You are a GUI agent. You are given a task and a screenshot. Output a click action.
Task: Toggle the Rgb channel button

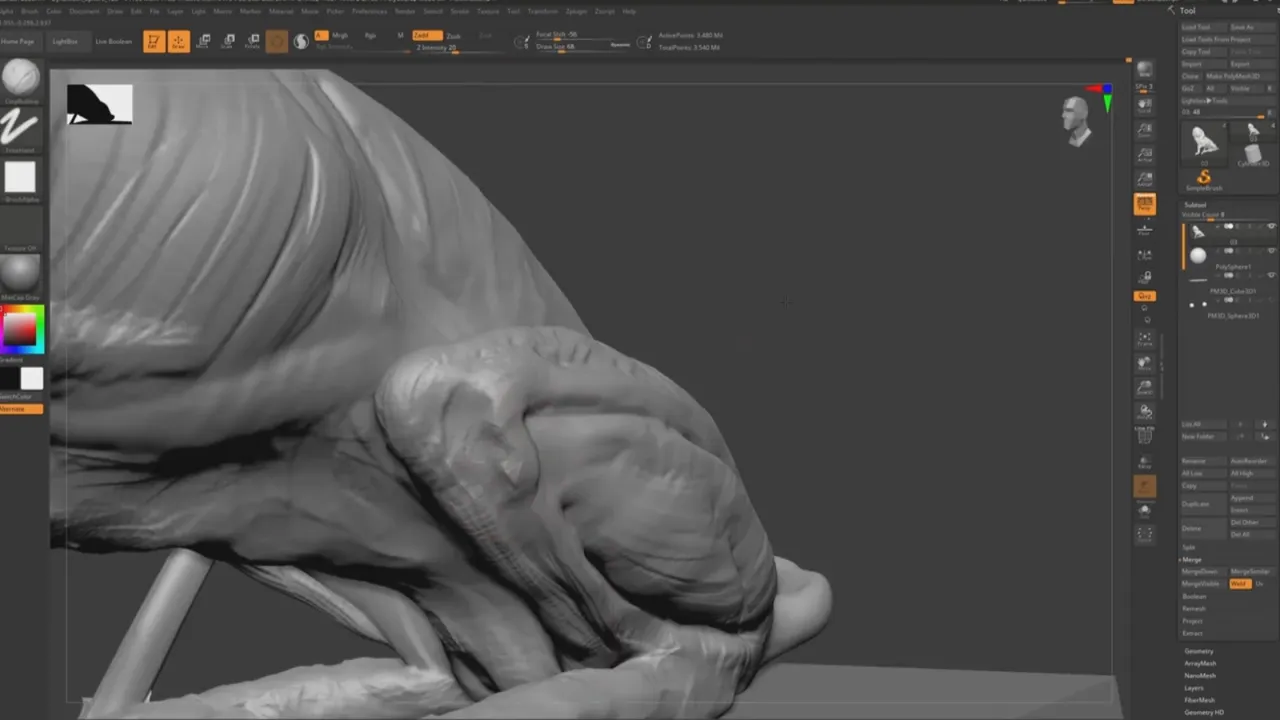tap(370, 35)
